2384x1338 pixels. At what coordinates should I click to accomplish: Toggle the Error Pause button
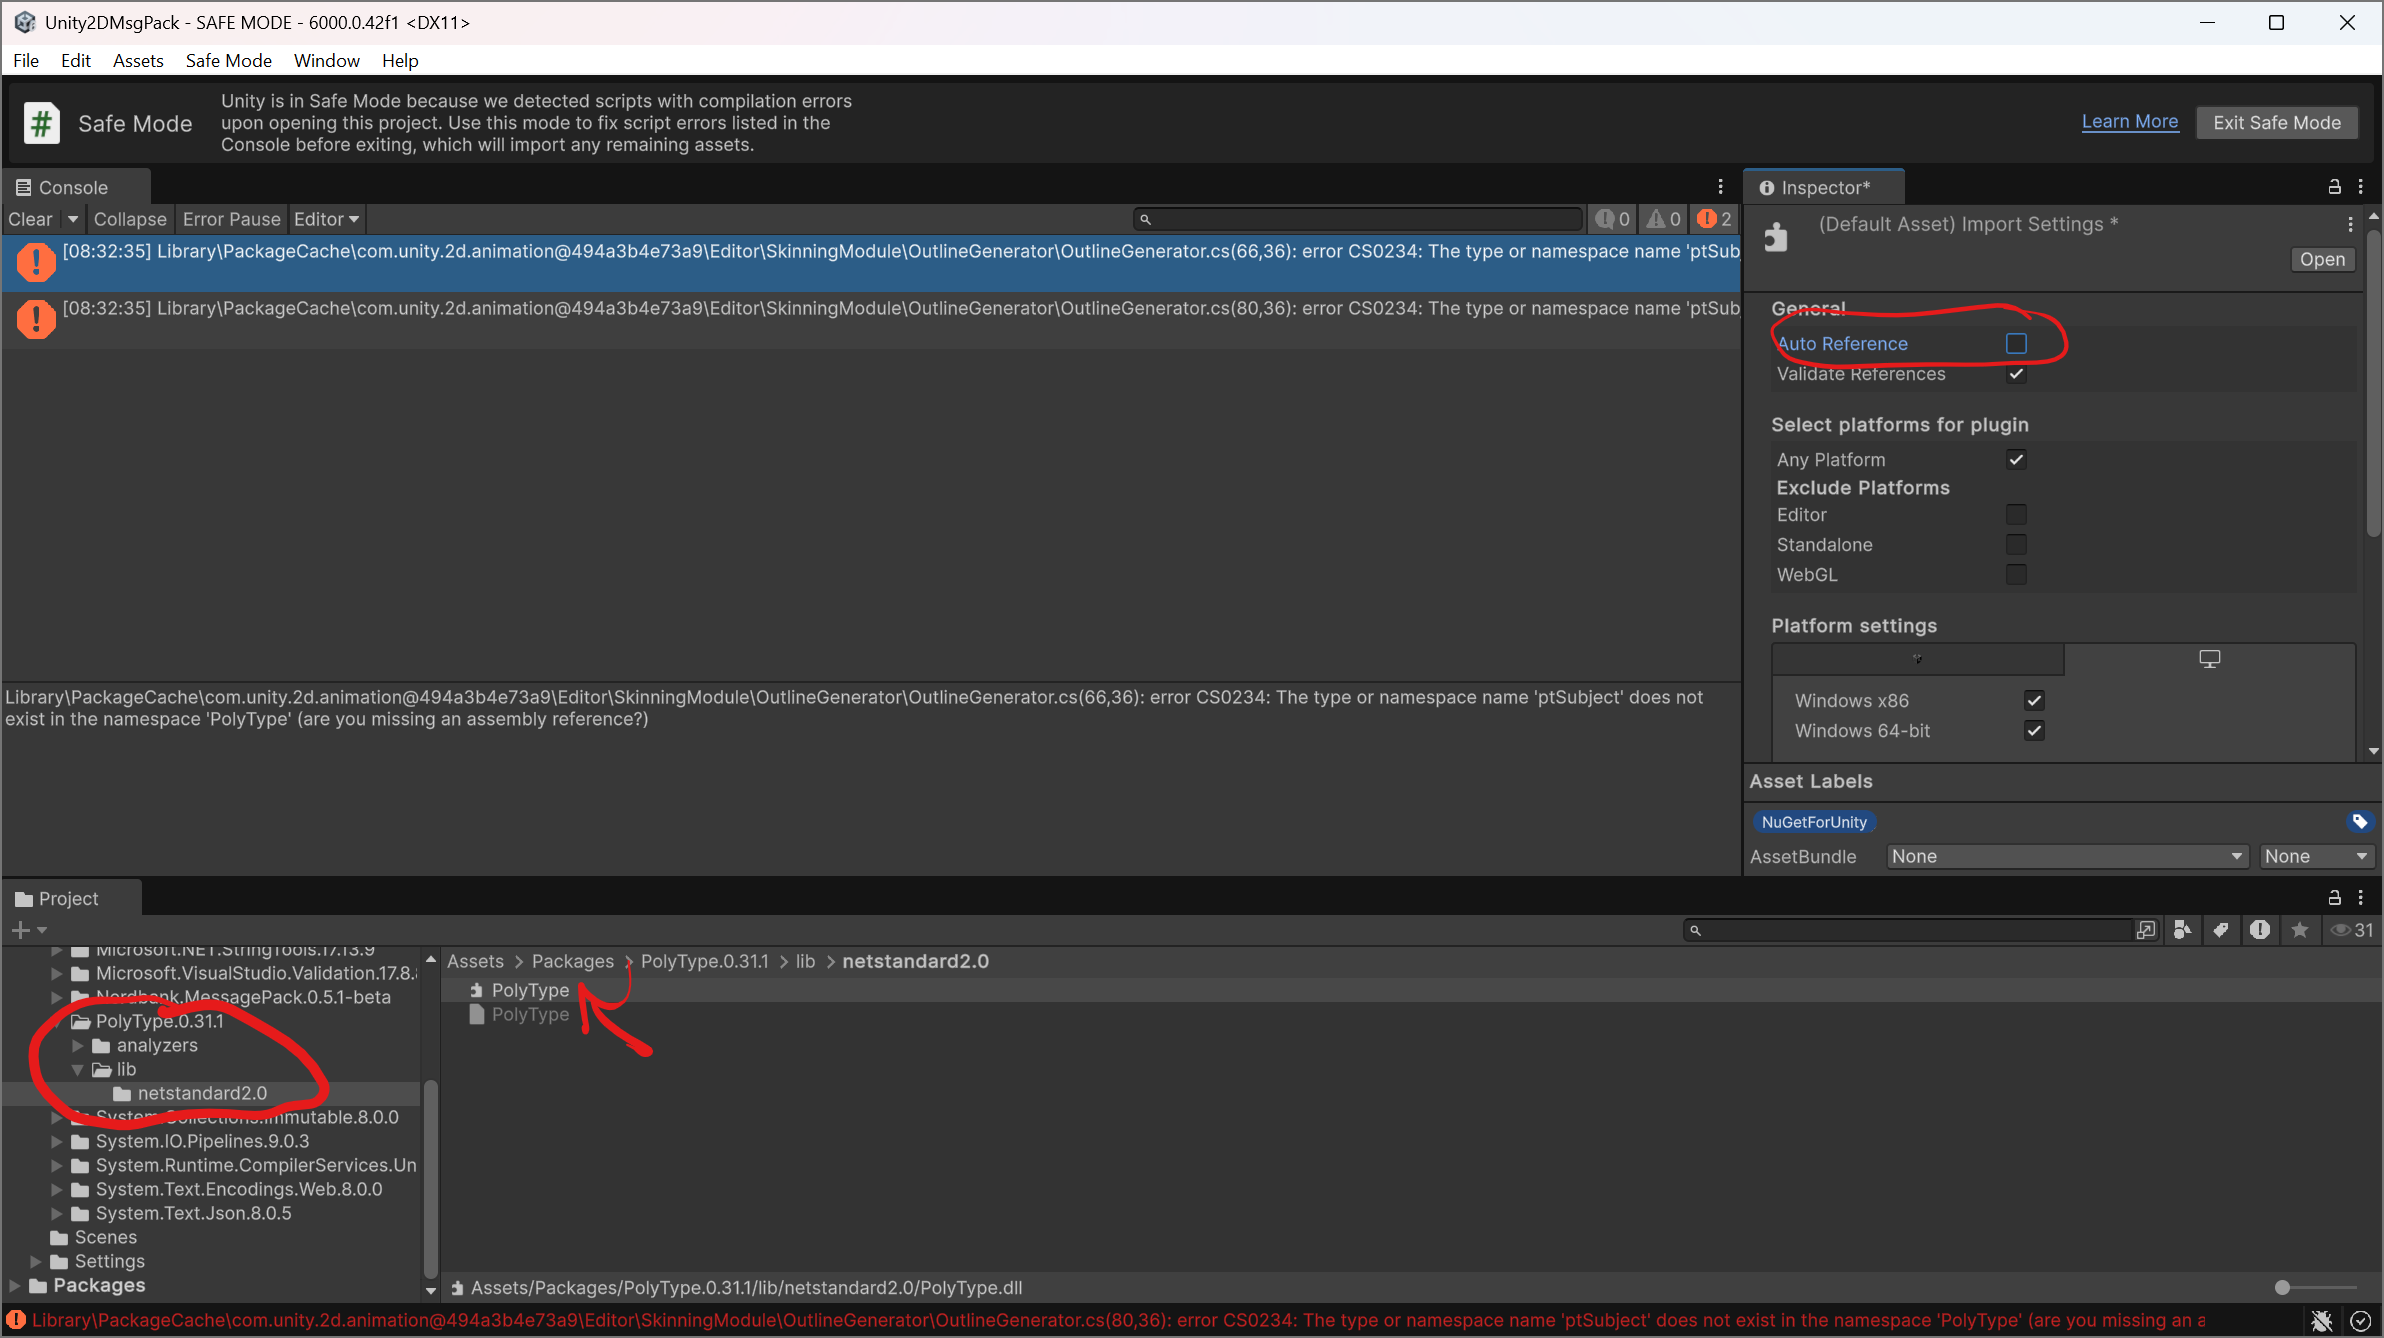click(231, 219)
